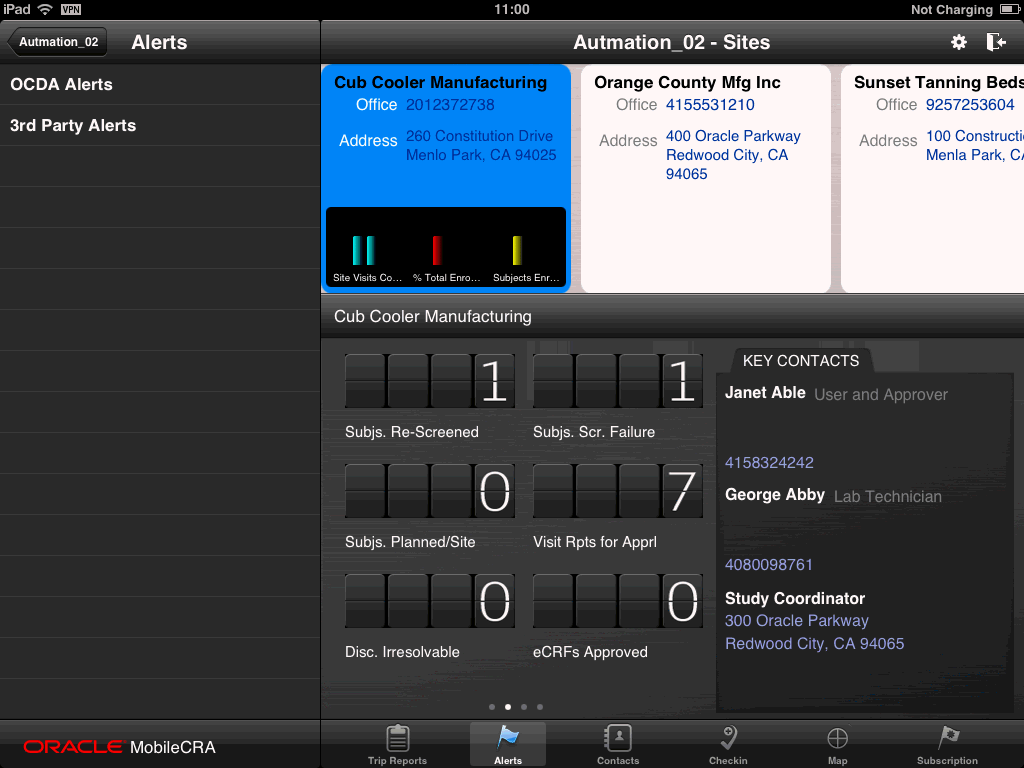Open the settings gear icon

point(958,42)
